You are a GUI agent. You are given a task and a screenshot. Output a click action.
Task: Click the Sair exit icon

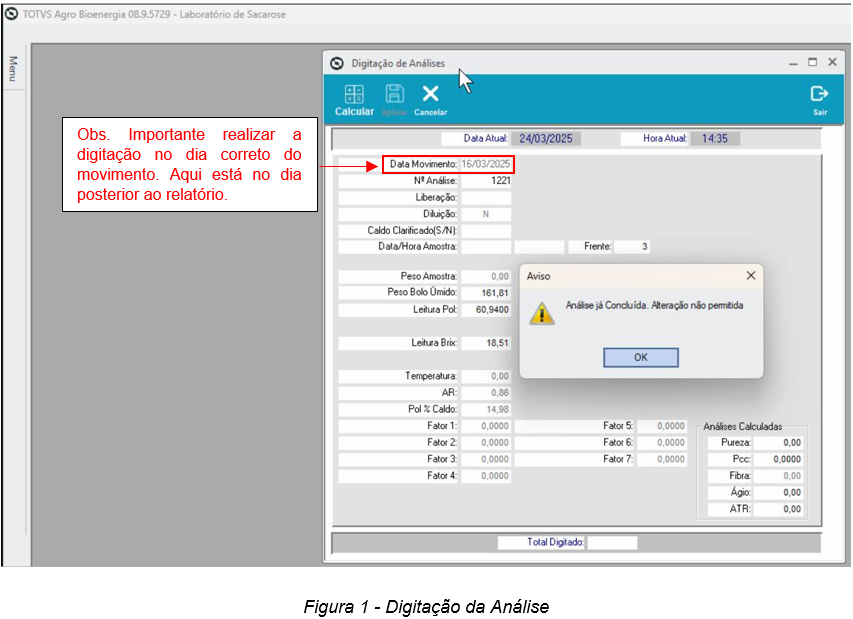[x=819, y=94]
